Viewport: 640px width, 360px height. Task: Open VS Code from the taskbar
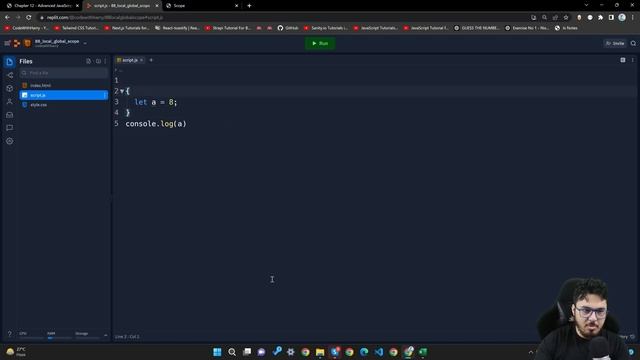tap(379, 352)
